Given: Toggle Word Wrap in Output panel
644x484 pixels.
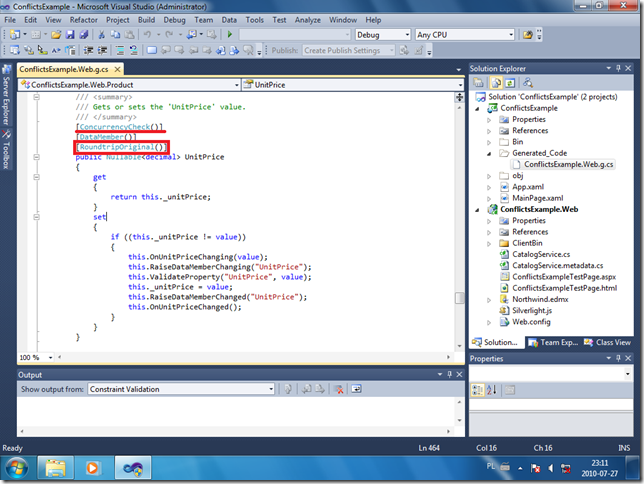Looking at the screenshot, I should [356, 389].
